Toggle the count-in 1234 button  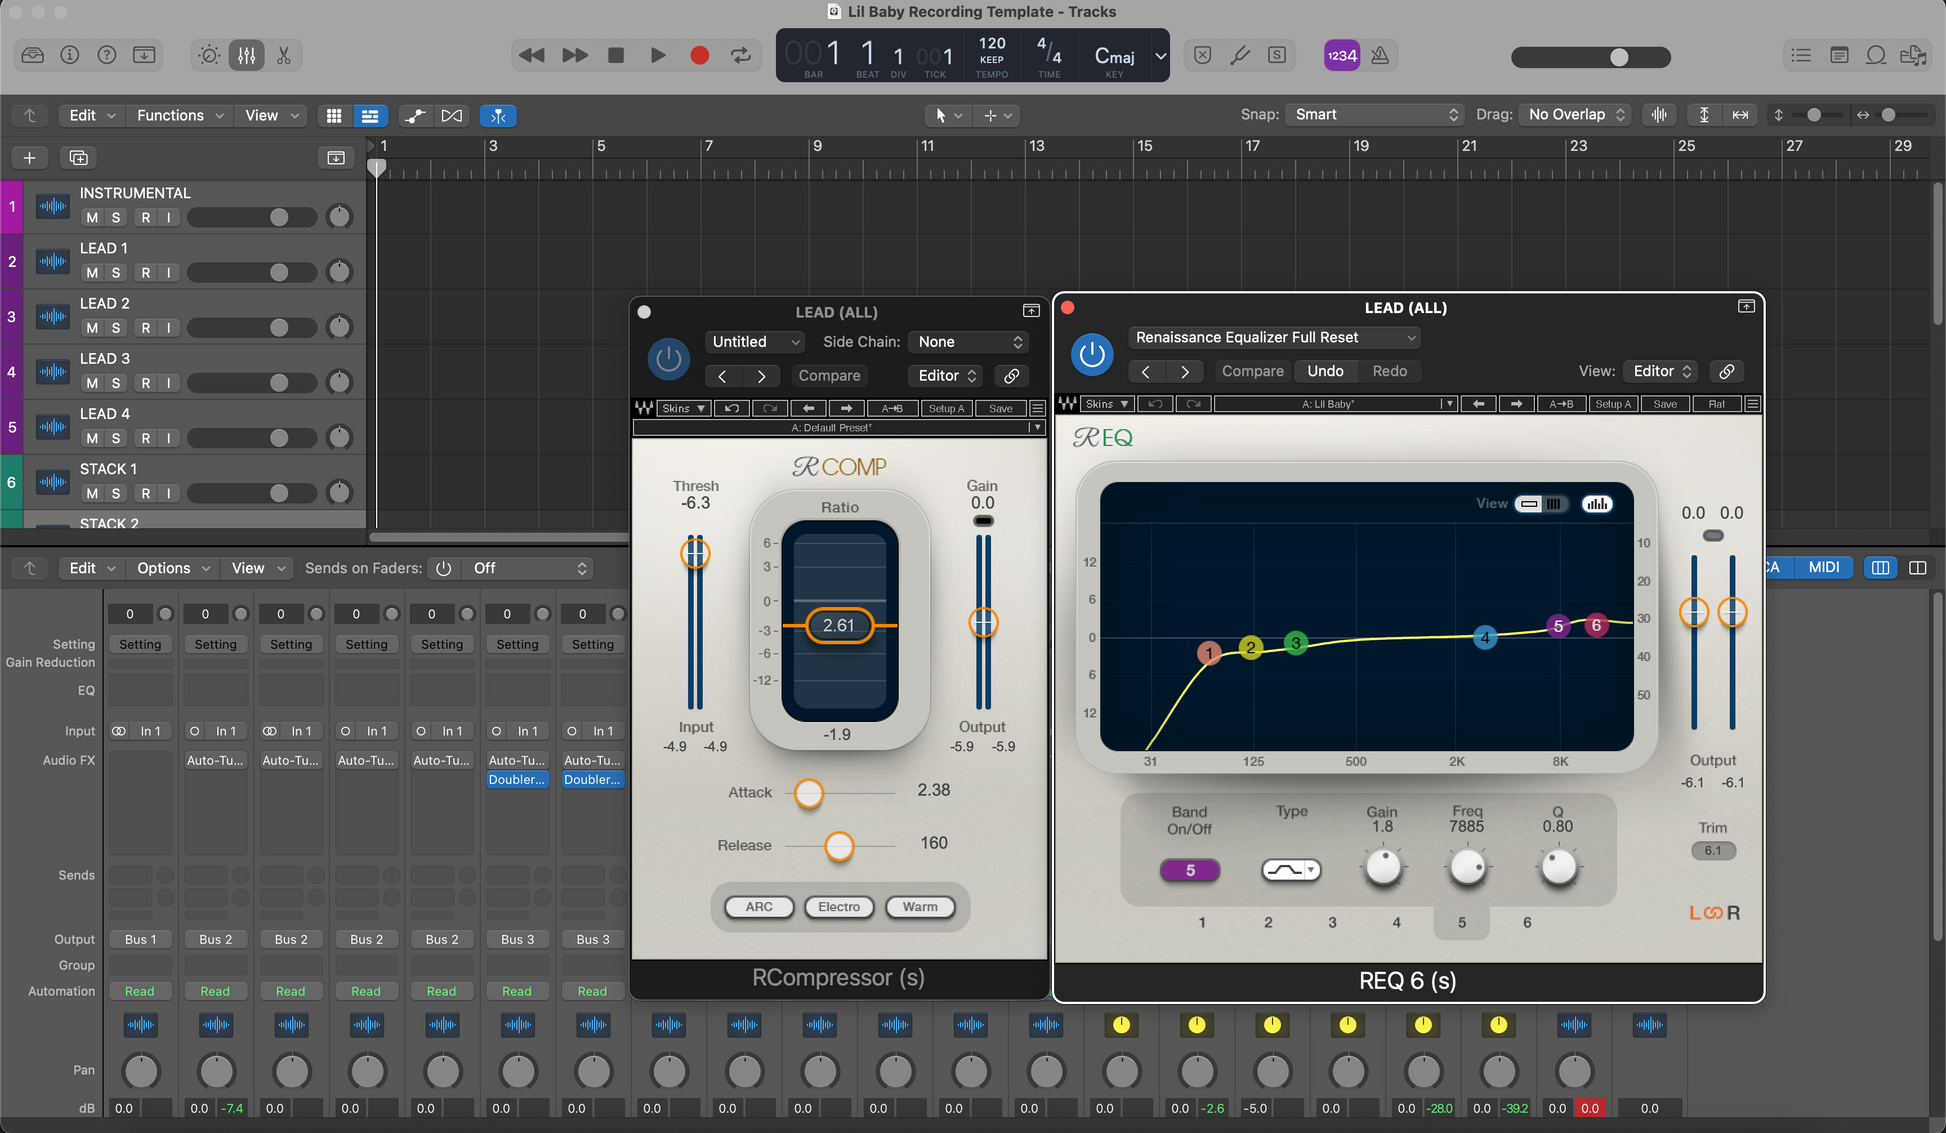tap(1341, 56)
